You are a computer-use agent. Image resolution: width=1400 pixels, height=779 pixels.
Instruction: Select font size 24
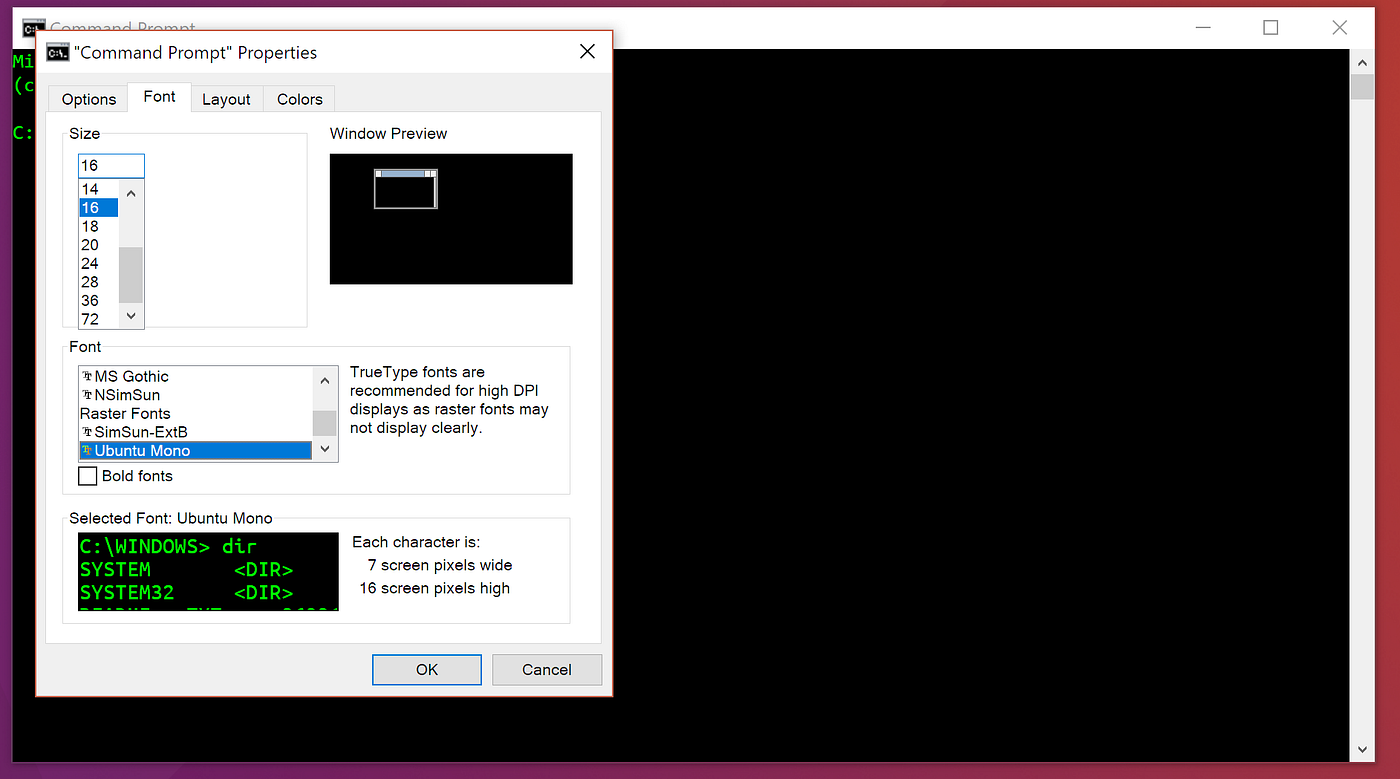click(90, 263)
